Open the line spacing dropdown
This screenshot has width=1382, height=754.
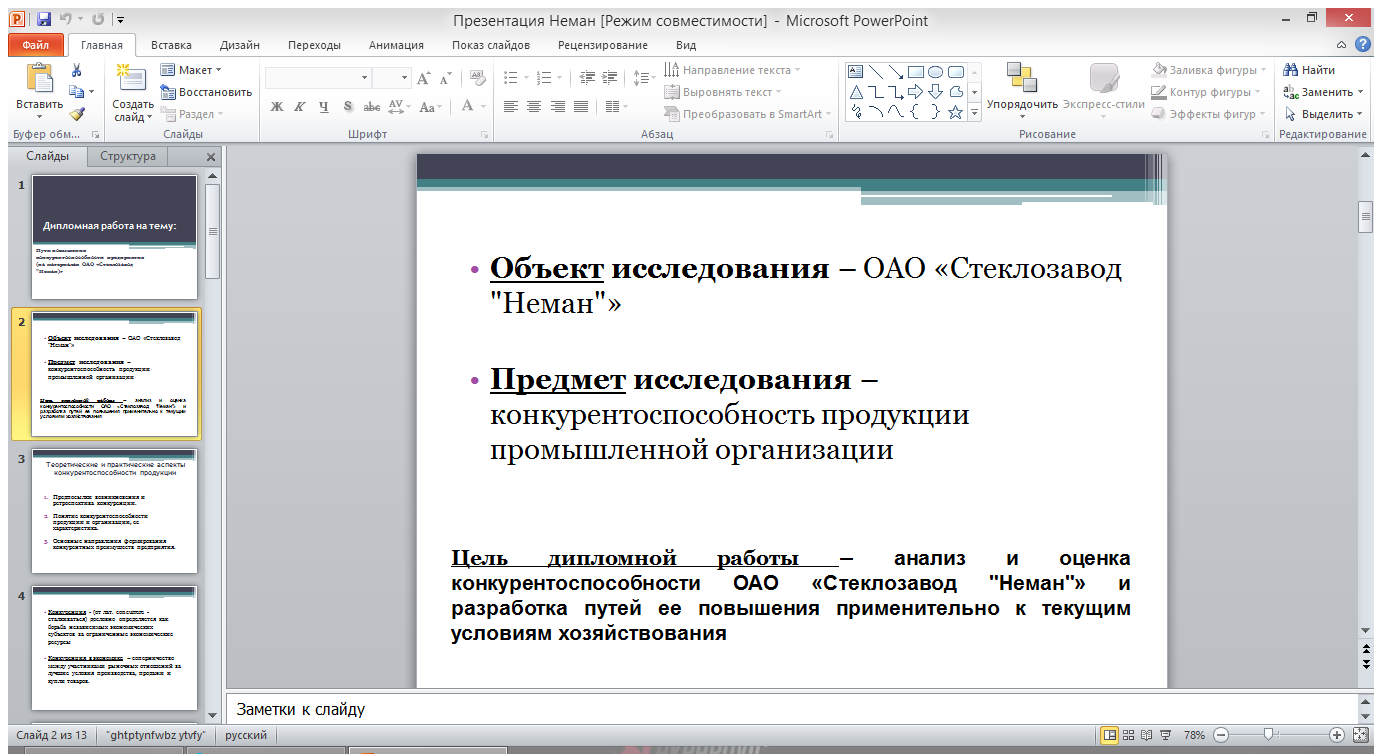645,78
